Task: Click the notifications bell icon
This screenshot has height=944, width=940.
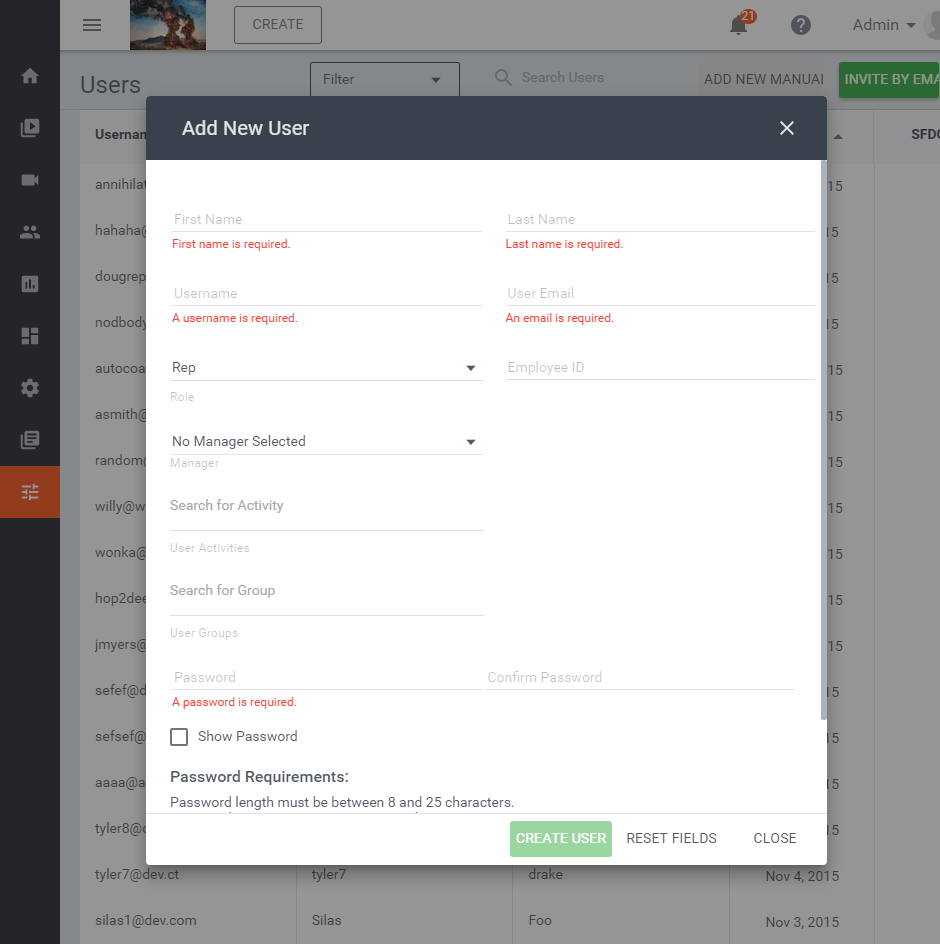Action: tap(739, 25)
